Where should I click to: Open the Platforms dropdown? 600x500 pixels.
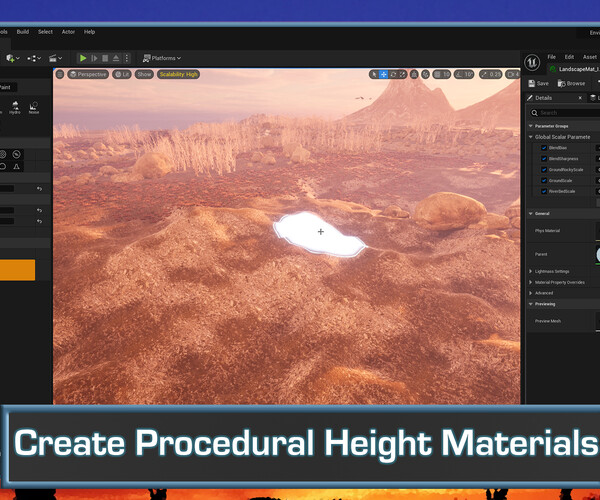click(161, 58)
